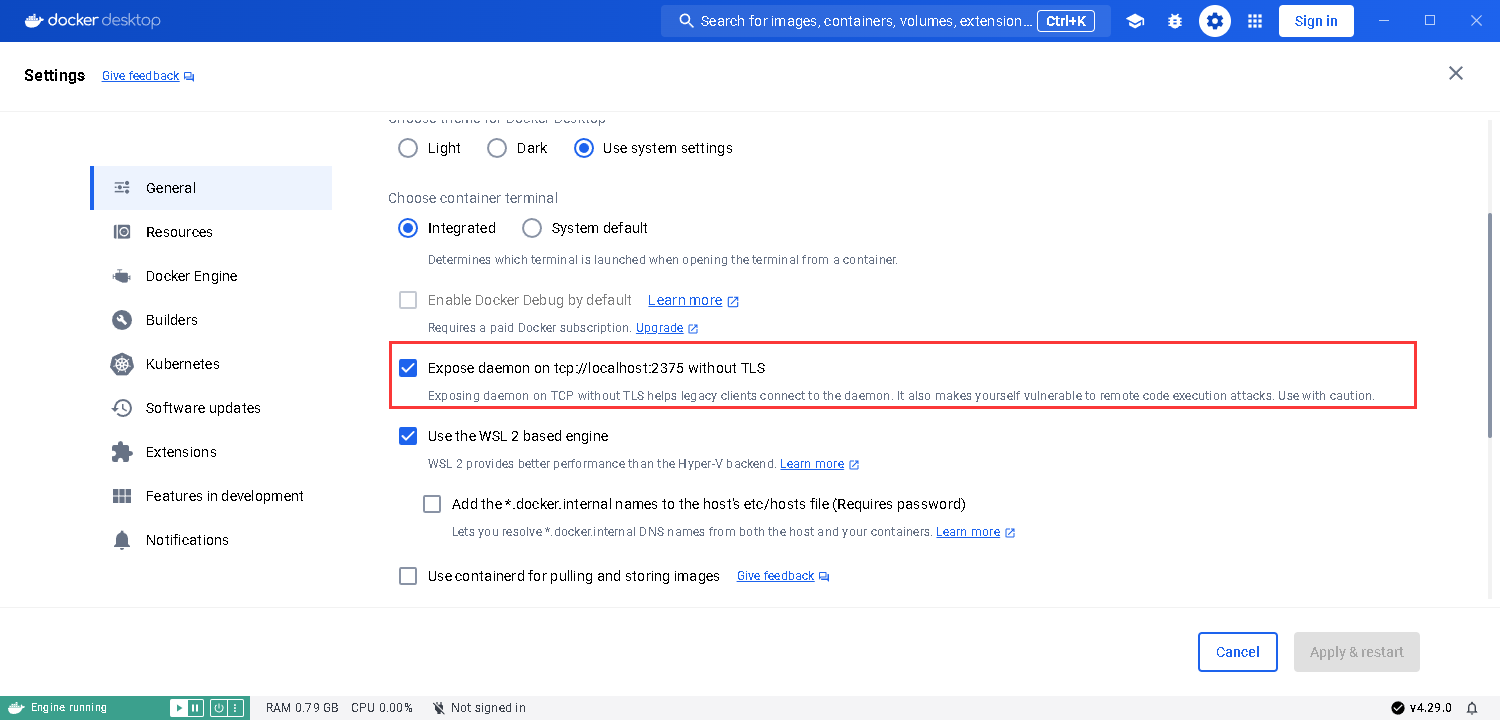Switch to the Docker Engine tab
The image size is (1500, 720).
[211, 276]
